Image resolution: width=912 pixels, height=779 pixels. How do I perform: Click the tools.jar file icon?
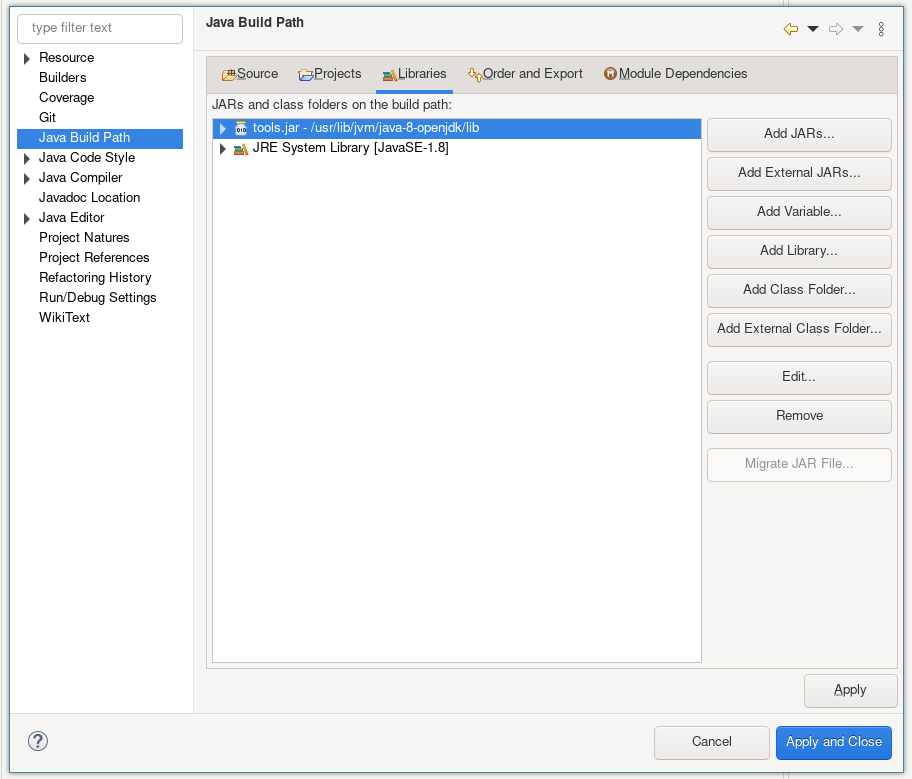240,128
